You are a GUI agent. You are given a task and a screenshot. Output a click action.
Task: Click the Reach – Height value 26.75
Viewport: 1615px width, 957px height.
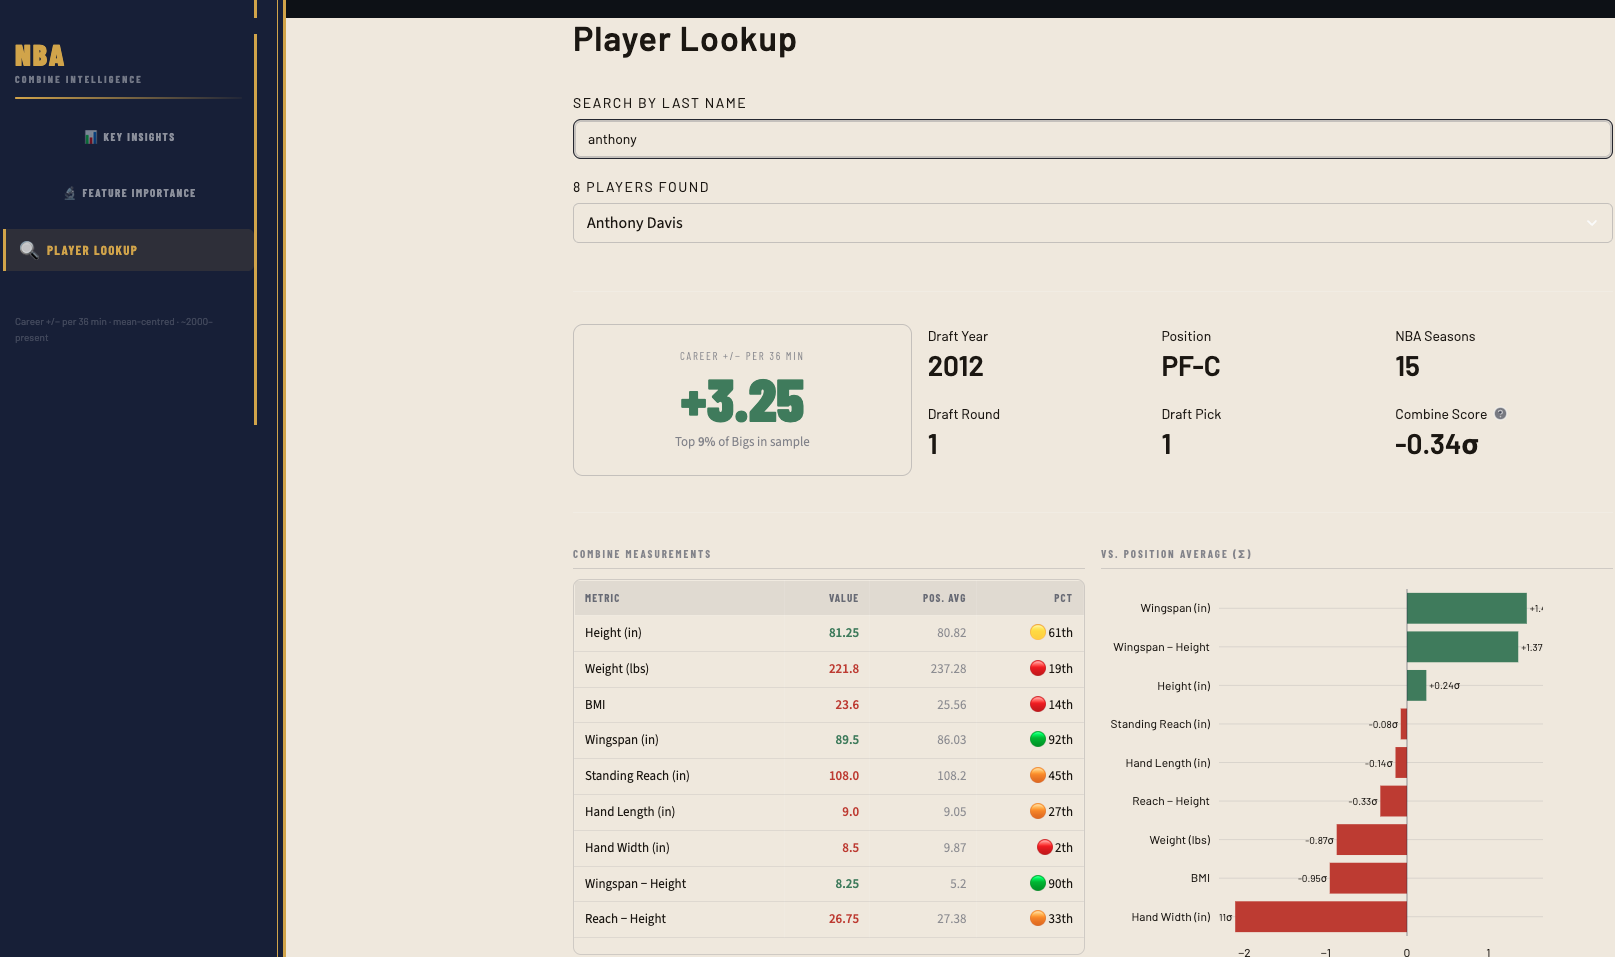(844, 919)
